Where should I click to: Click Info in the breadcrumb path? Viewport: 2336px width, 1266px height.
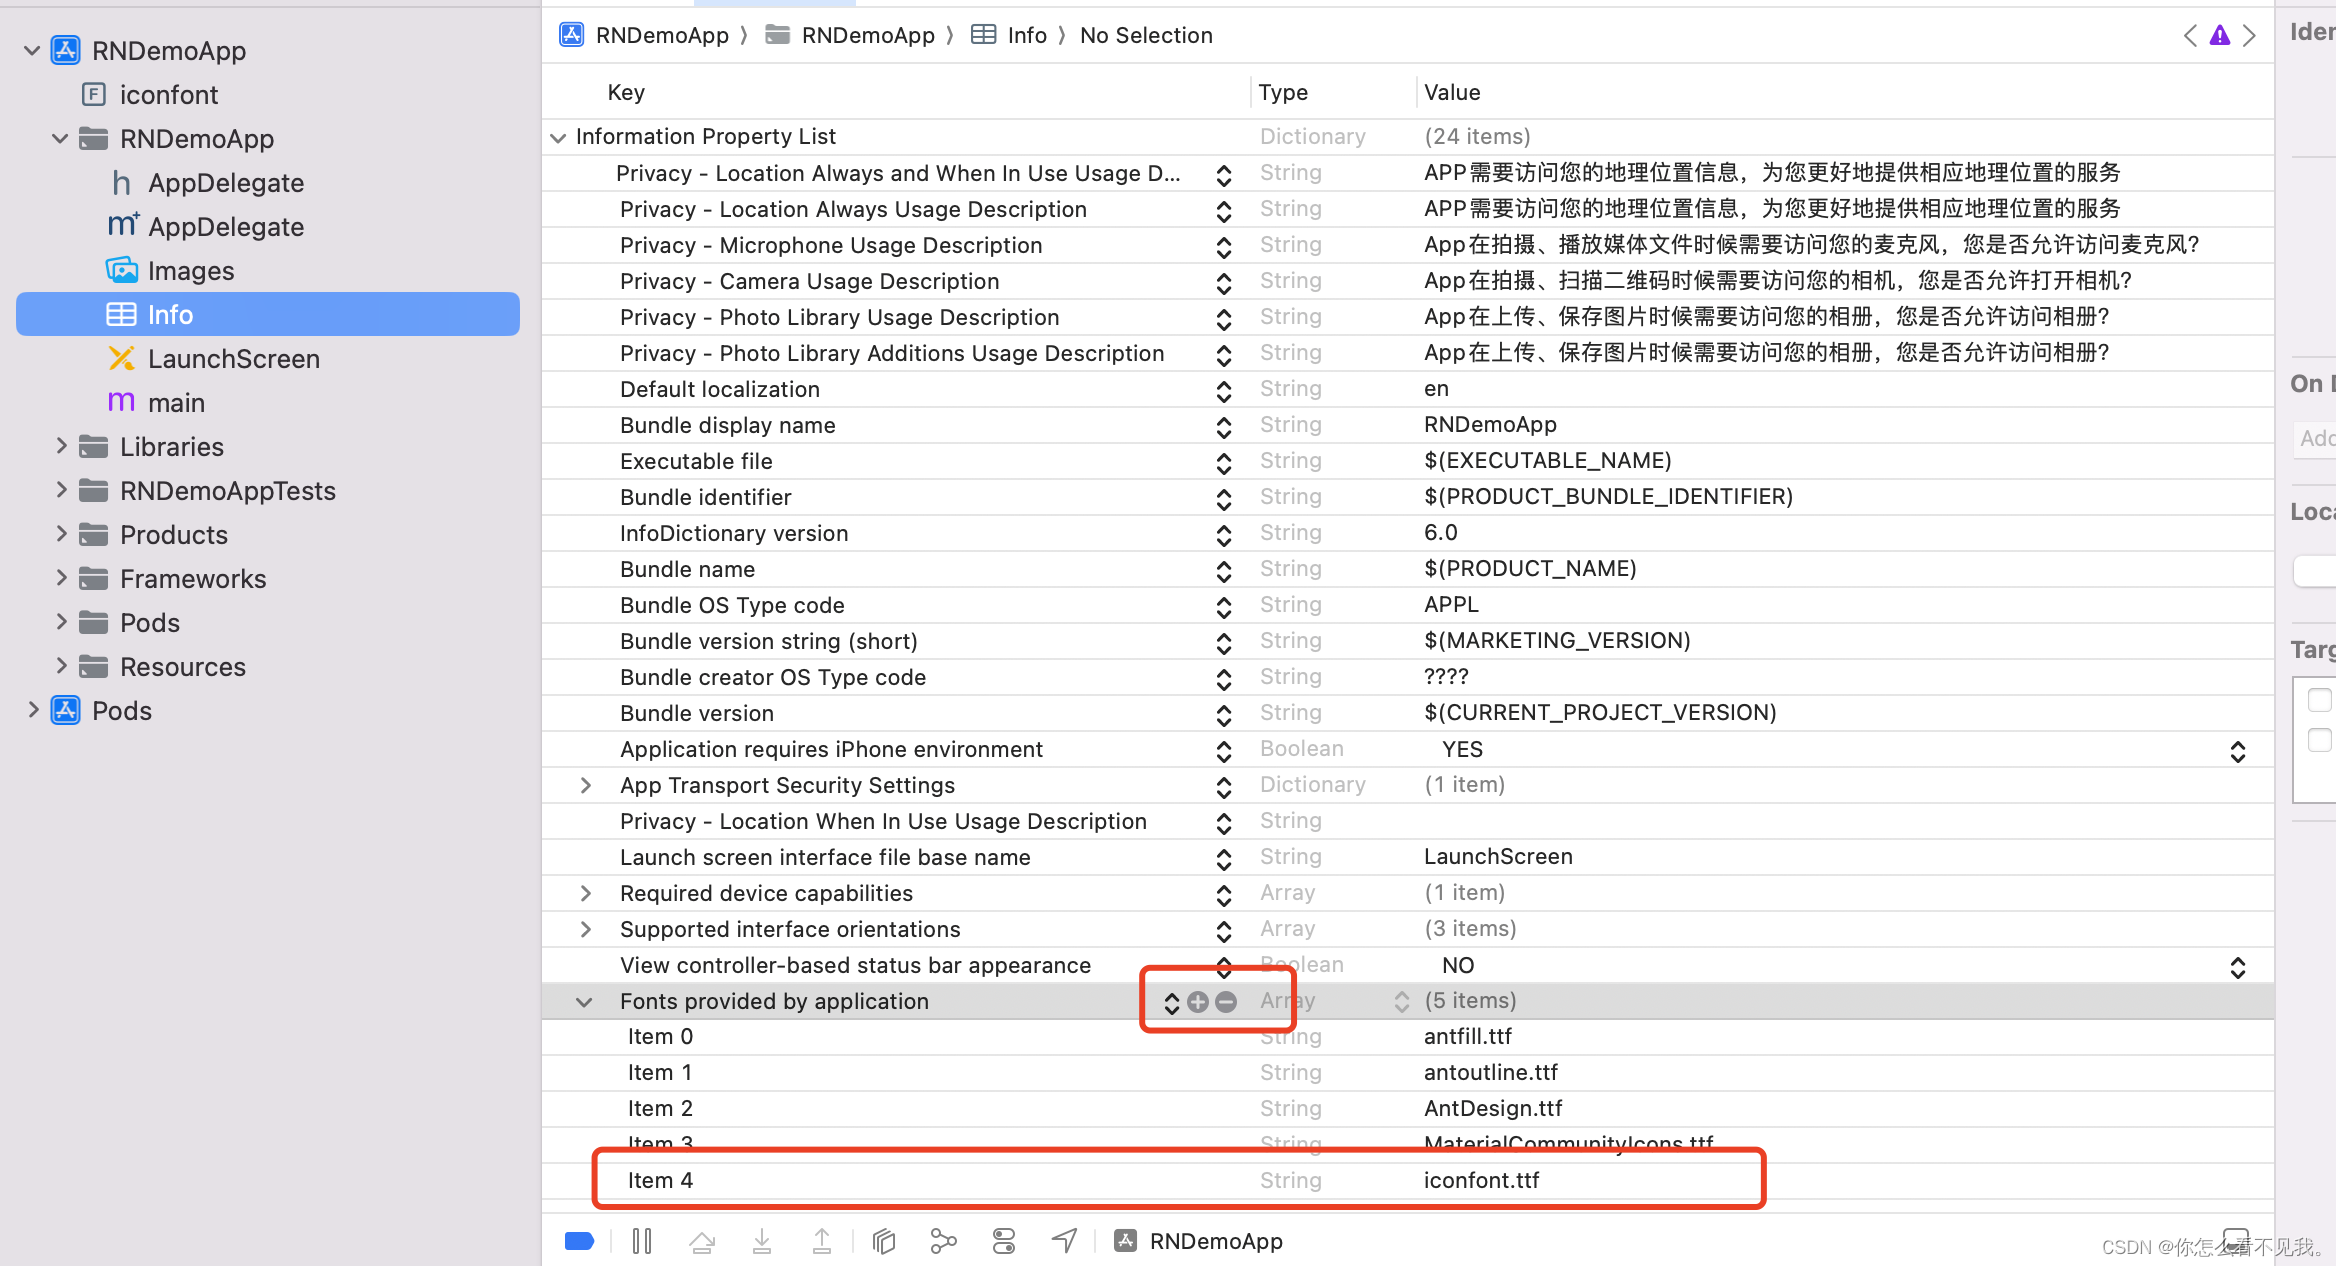1026,36
